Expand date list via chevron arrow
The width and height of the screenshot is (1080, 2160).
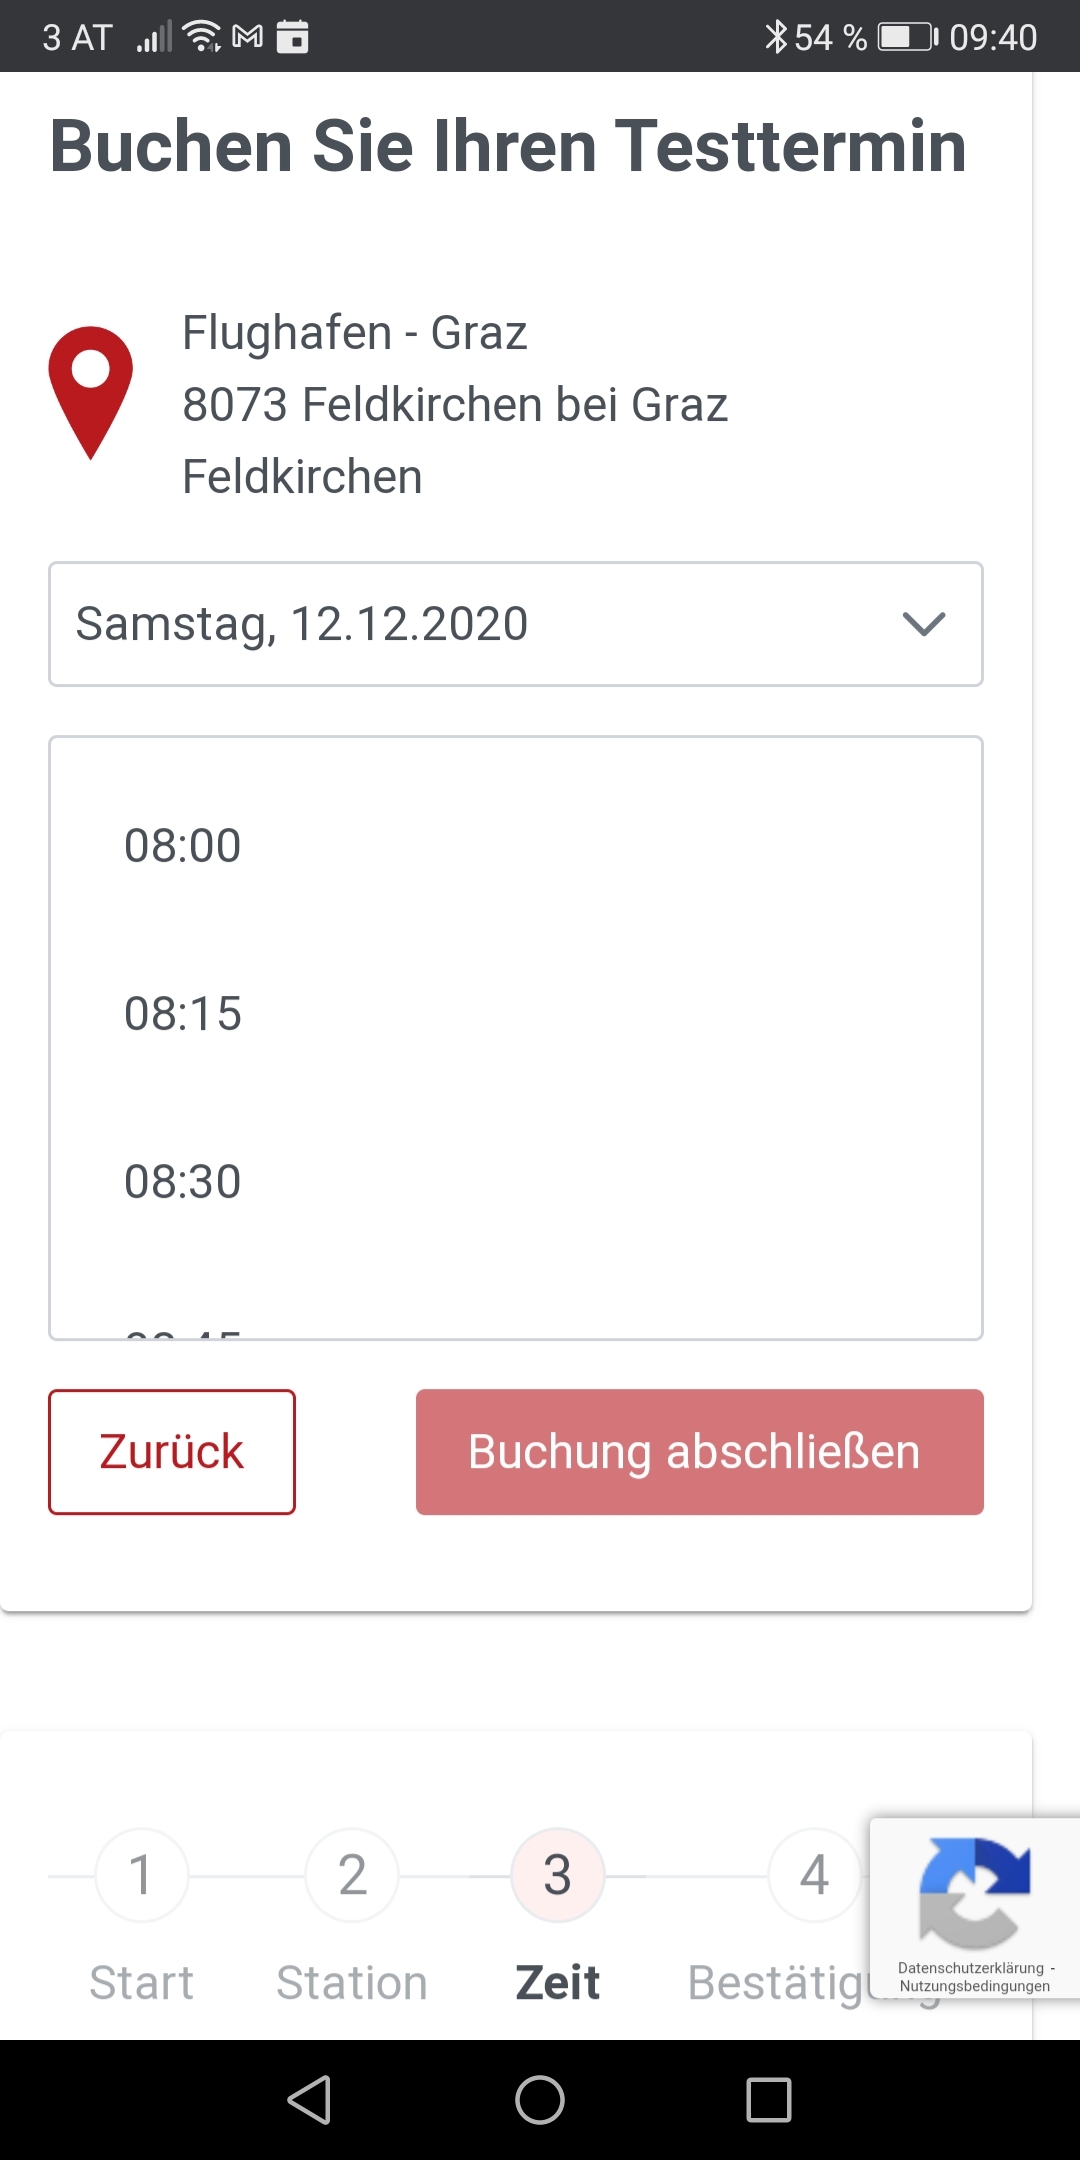pyautogui.click(x=923, y=624)
